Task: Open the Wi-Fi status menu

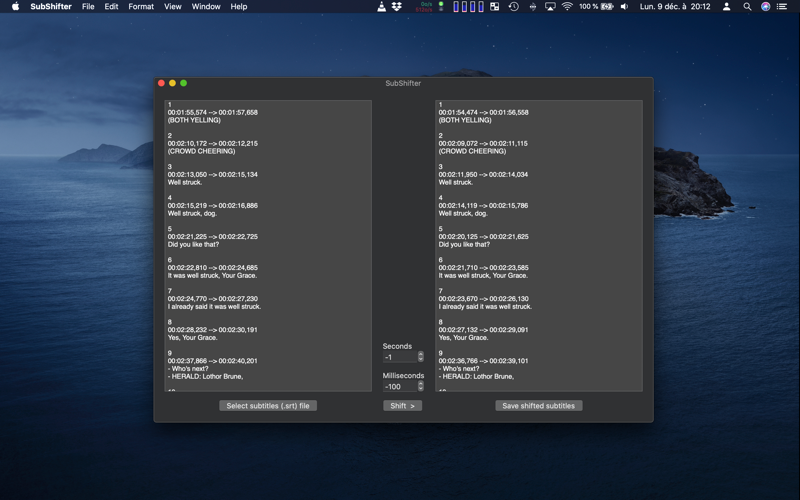Action: click(x=567, y=7)
